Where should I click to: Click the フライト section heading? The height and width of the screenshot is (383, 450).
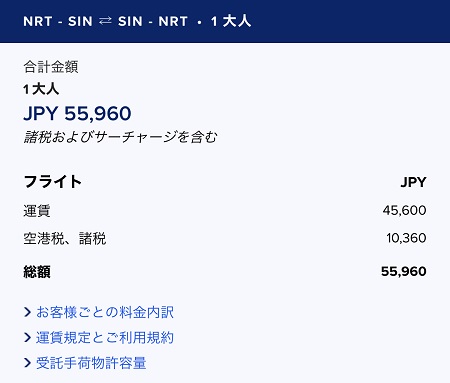click(53, 182)
